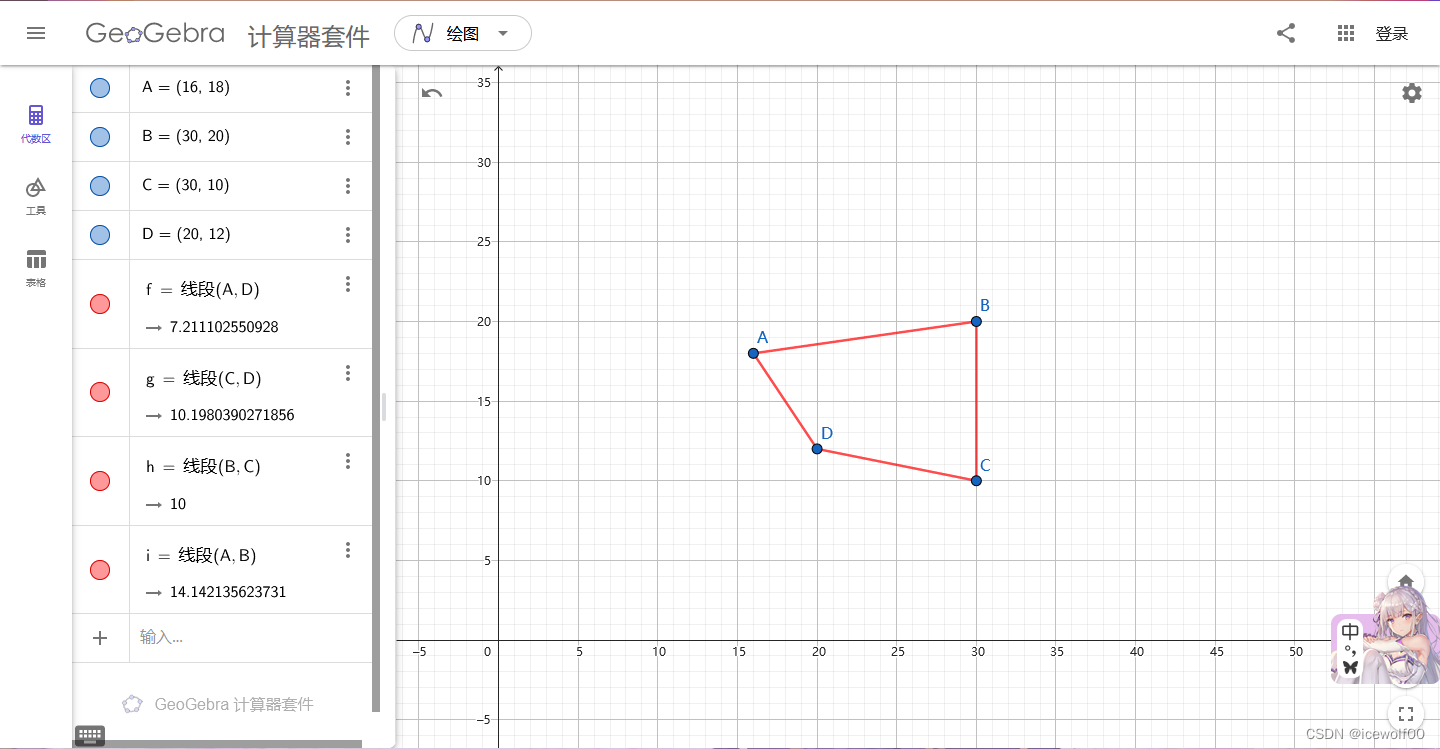Screen dimensions: 1440x749
Task: Select point C on the graph
Action: tap(976, 481)
